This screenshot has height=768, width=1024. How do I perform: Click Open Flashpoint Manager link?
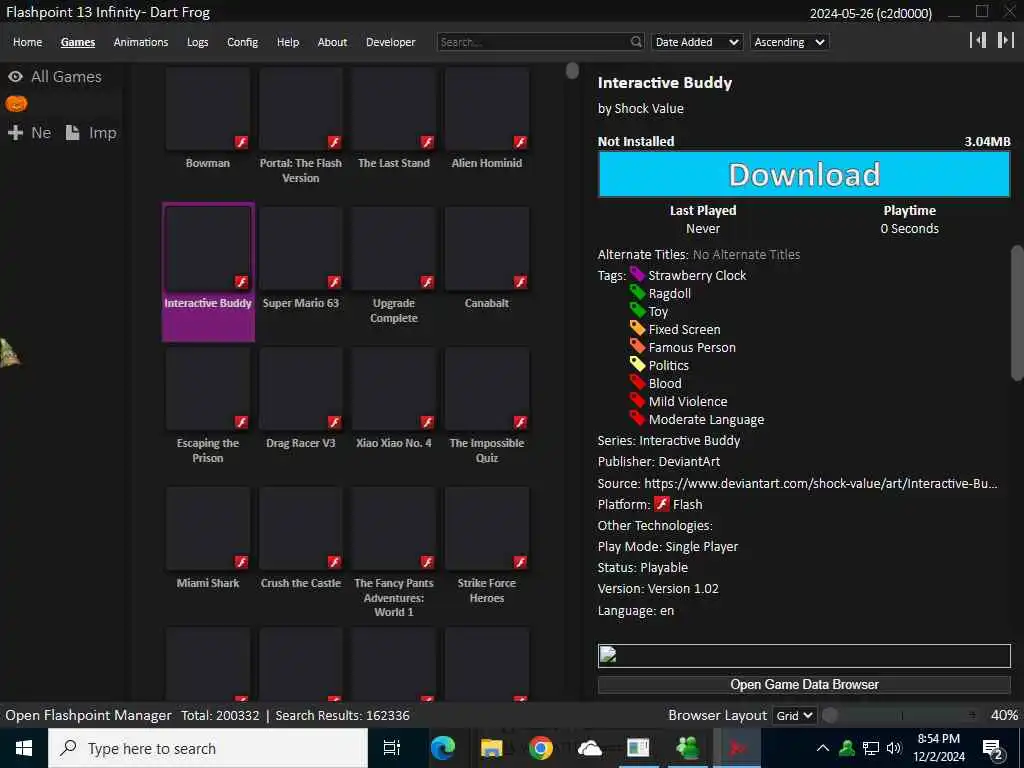(x=88, y=715)
